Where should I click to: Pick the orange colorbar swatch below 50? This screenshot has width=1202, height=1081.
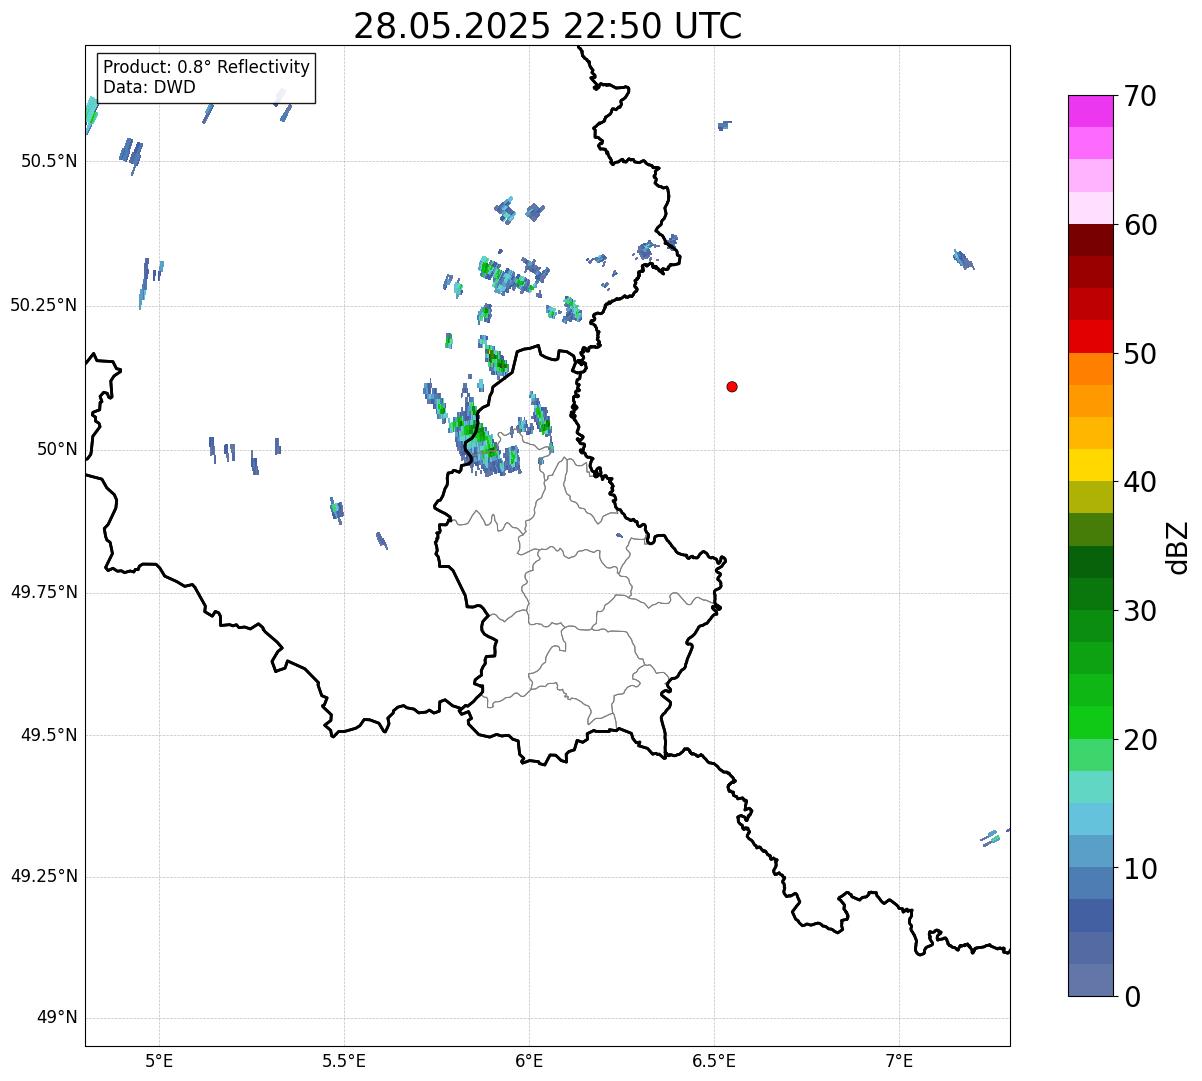(1091, 369)
